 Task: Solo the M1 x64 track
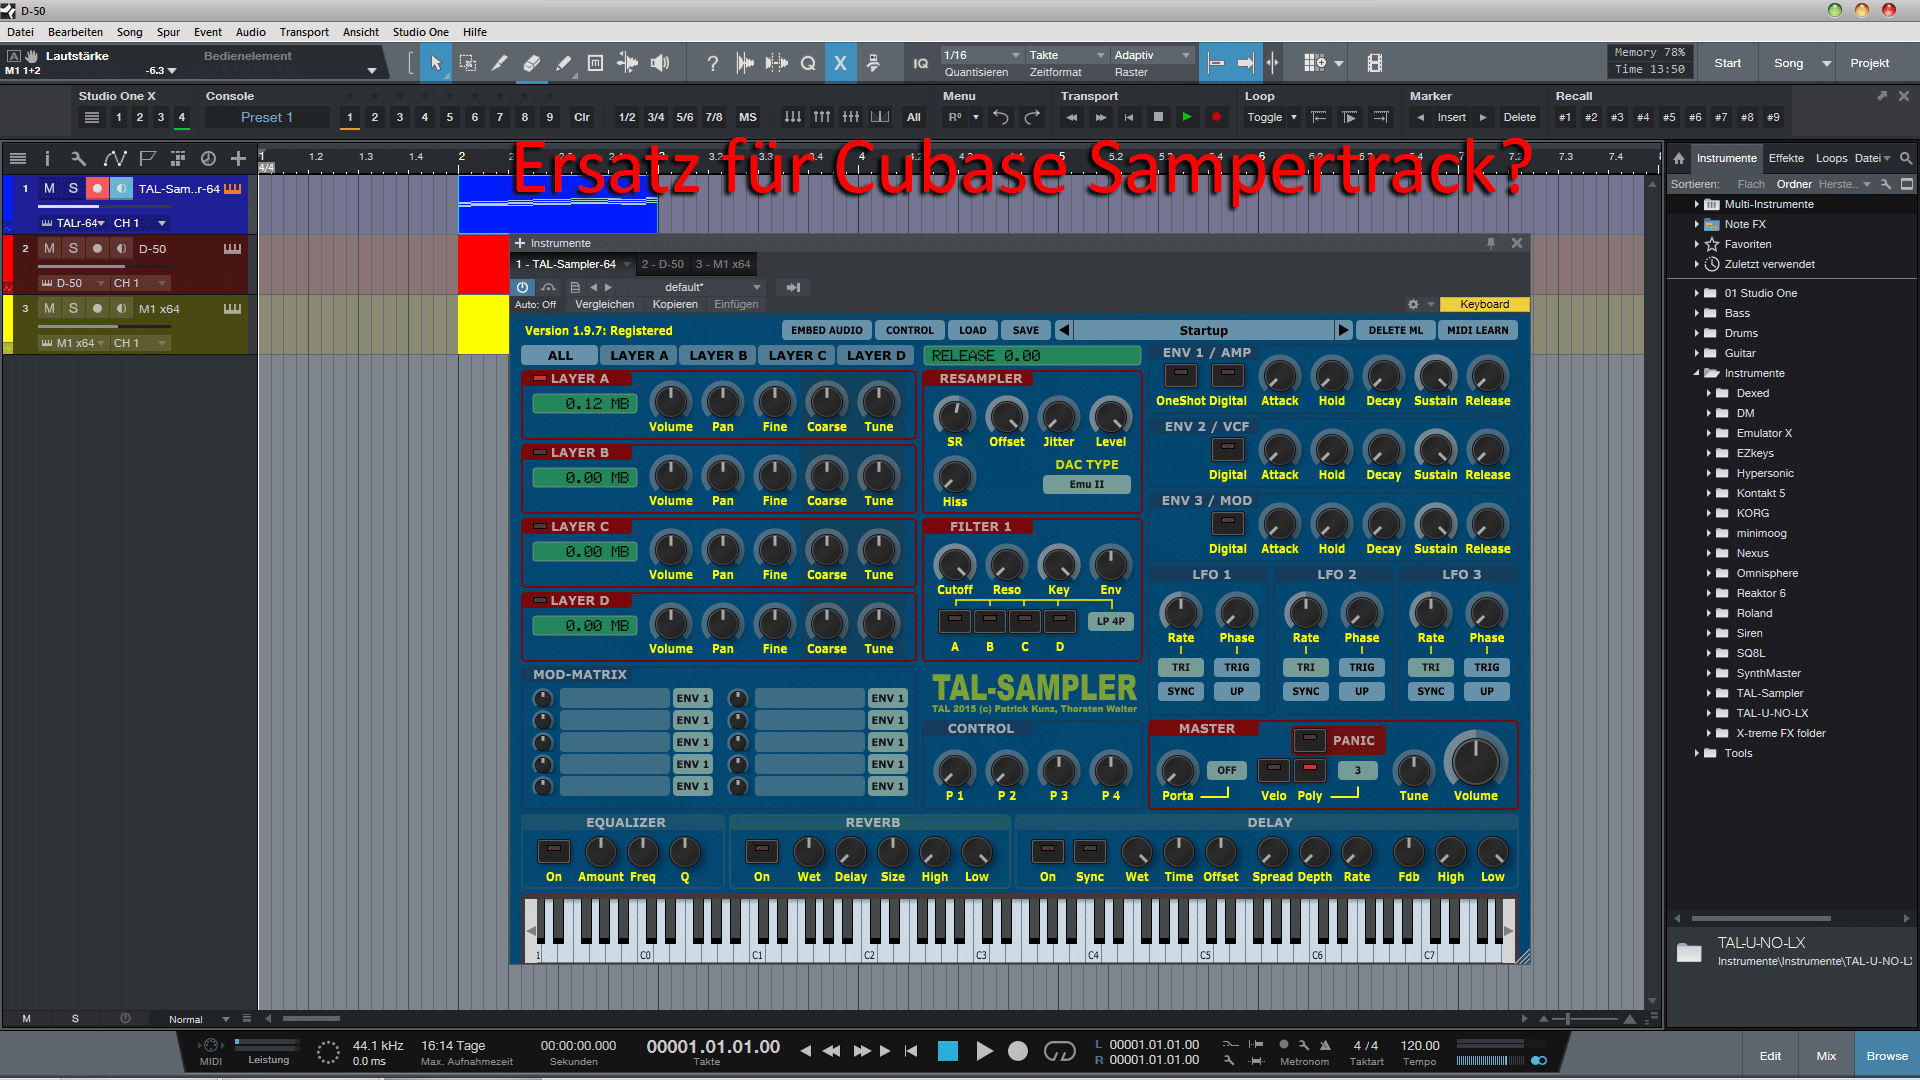coord(73,309)
